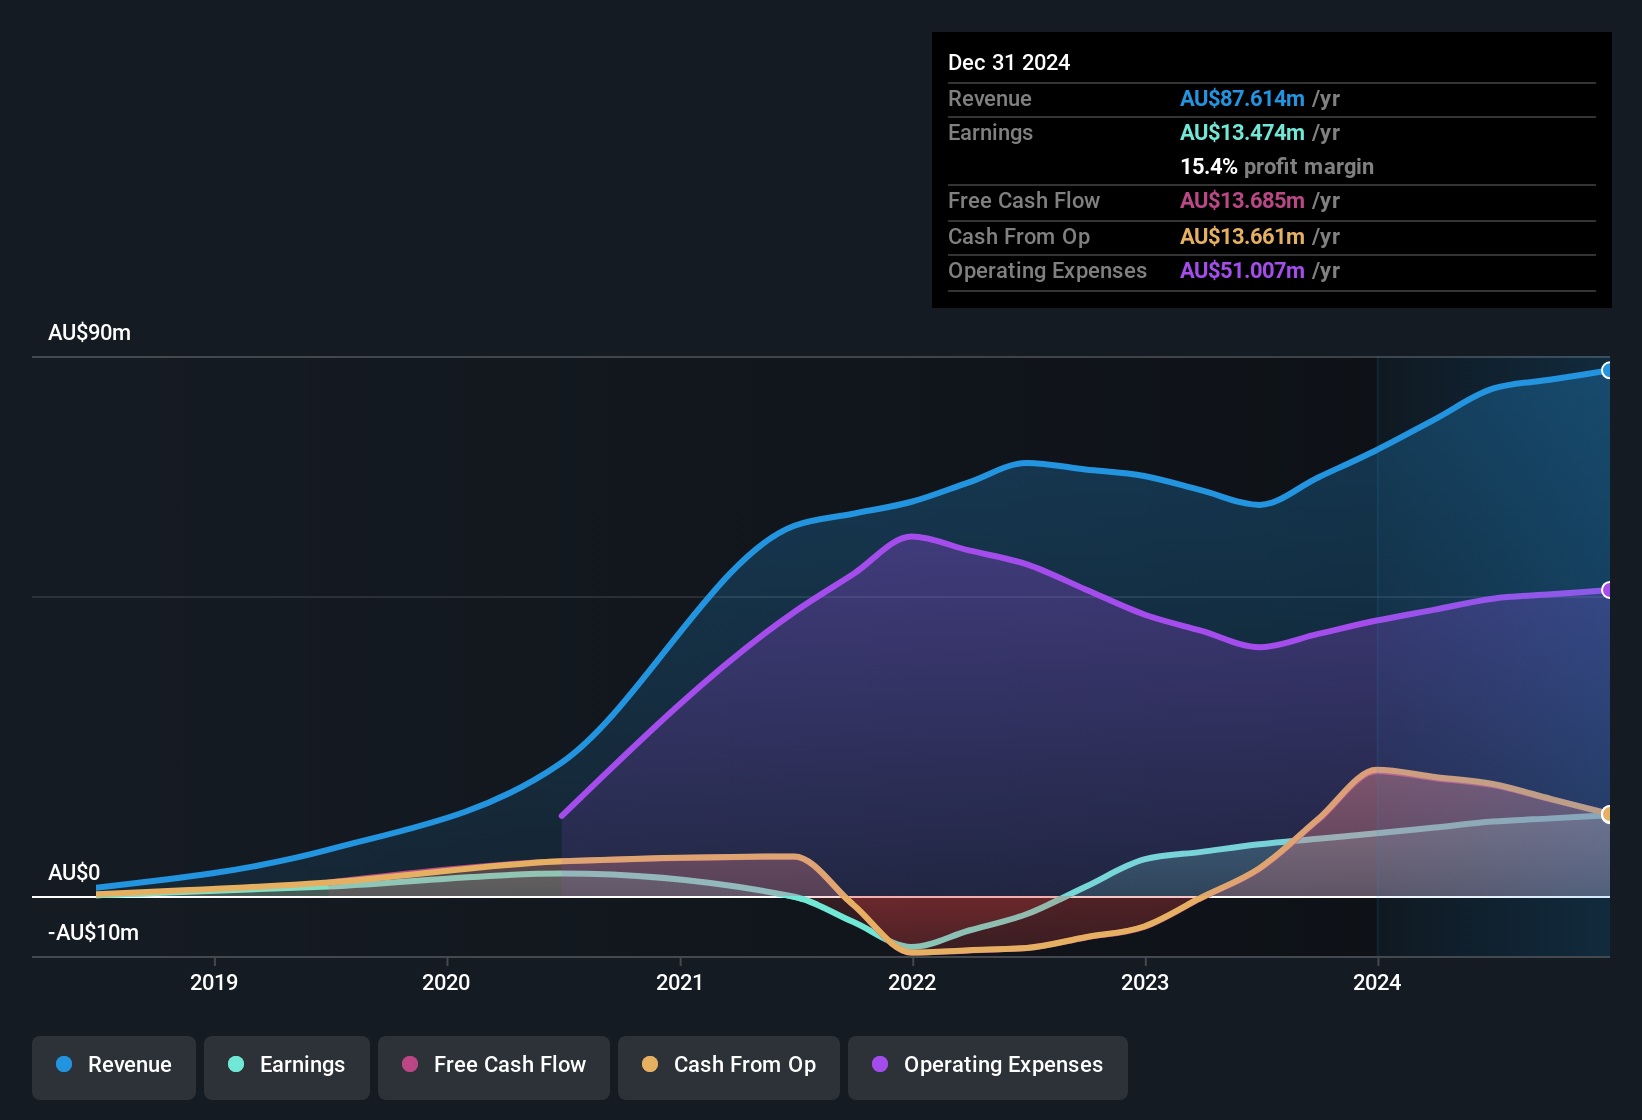1642x1120 pixels.
Task: Click the 2021 x-axis label
Action: 680,982
